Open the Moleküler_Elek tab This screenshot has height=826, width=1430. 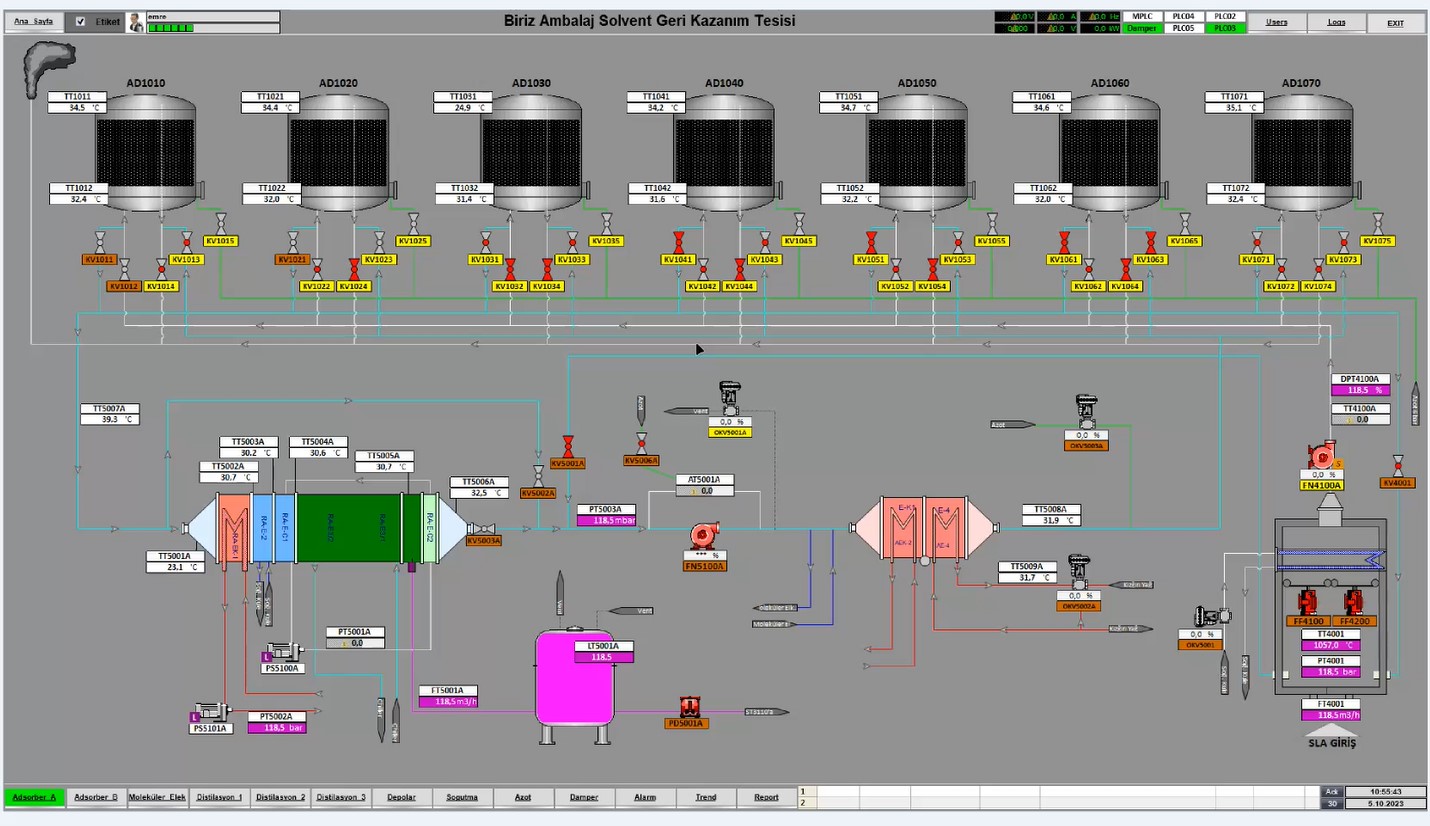(158, 797)
